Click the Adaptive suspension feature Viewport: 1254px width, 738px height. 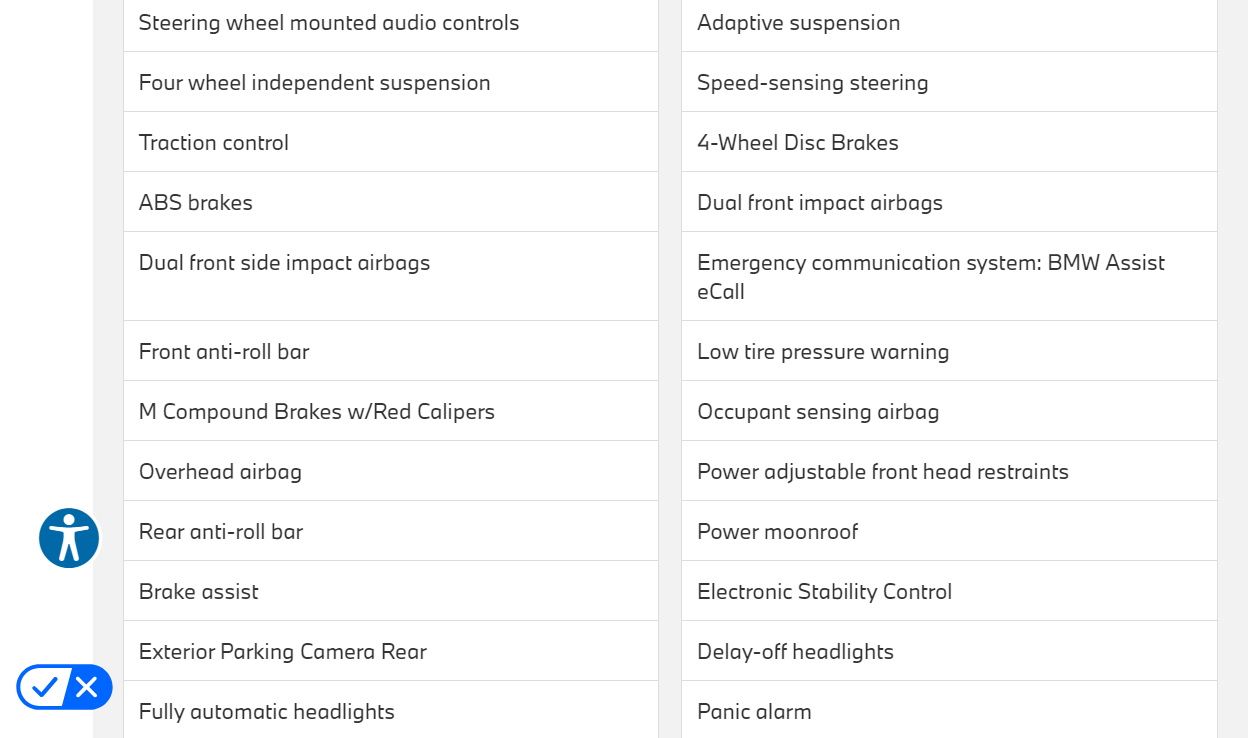click(x=798, y=23)
